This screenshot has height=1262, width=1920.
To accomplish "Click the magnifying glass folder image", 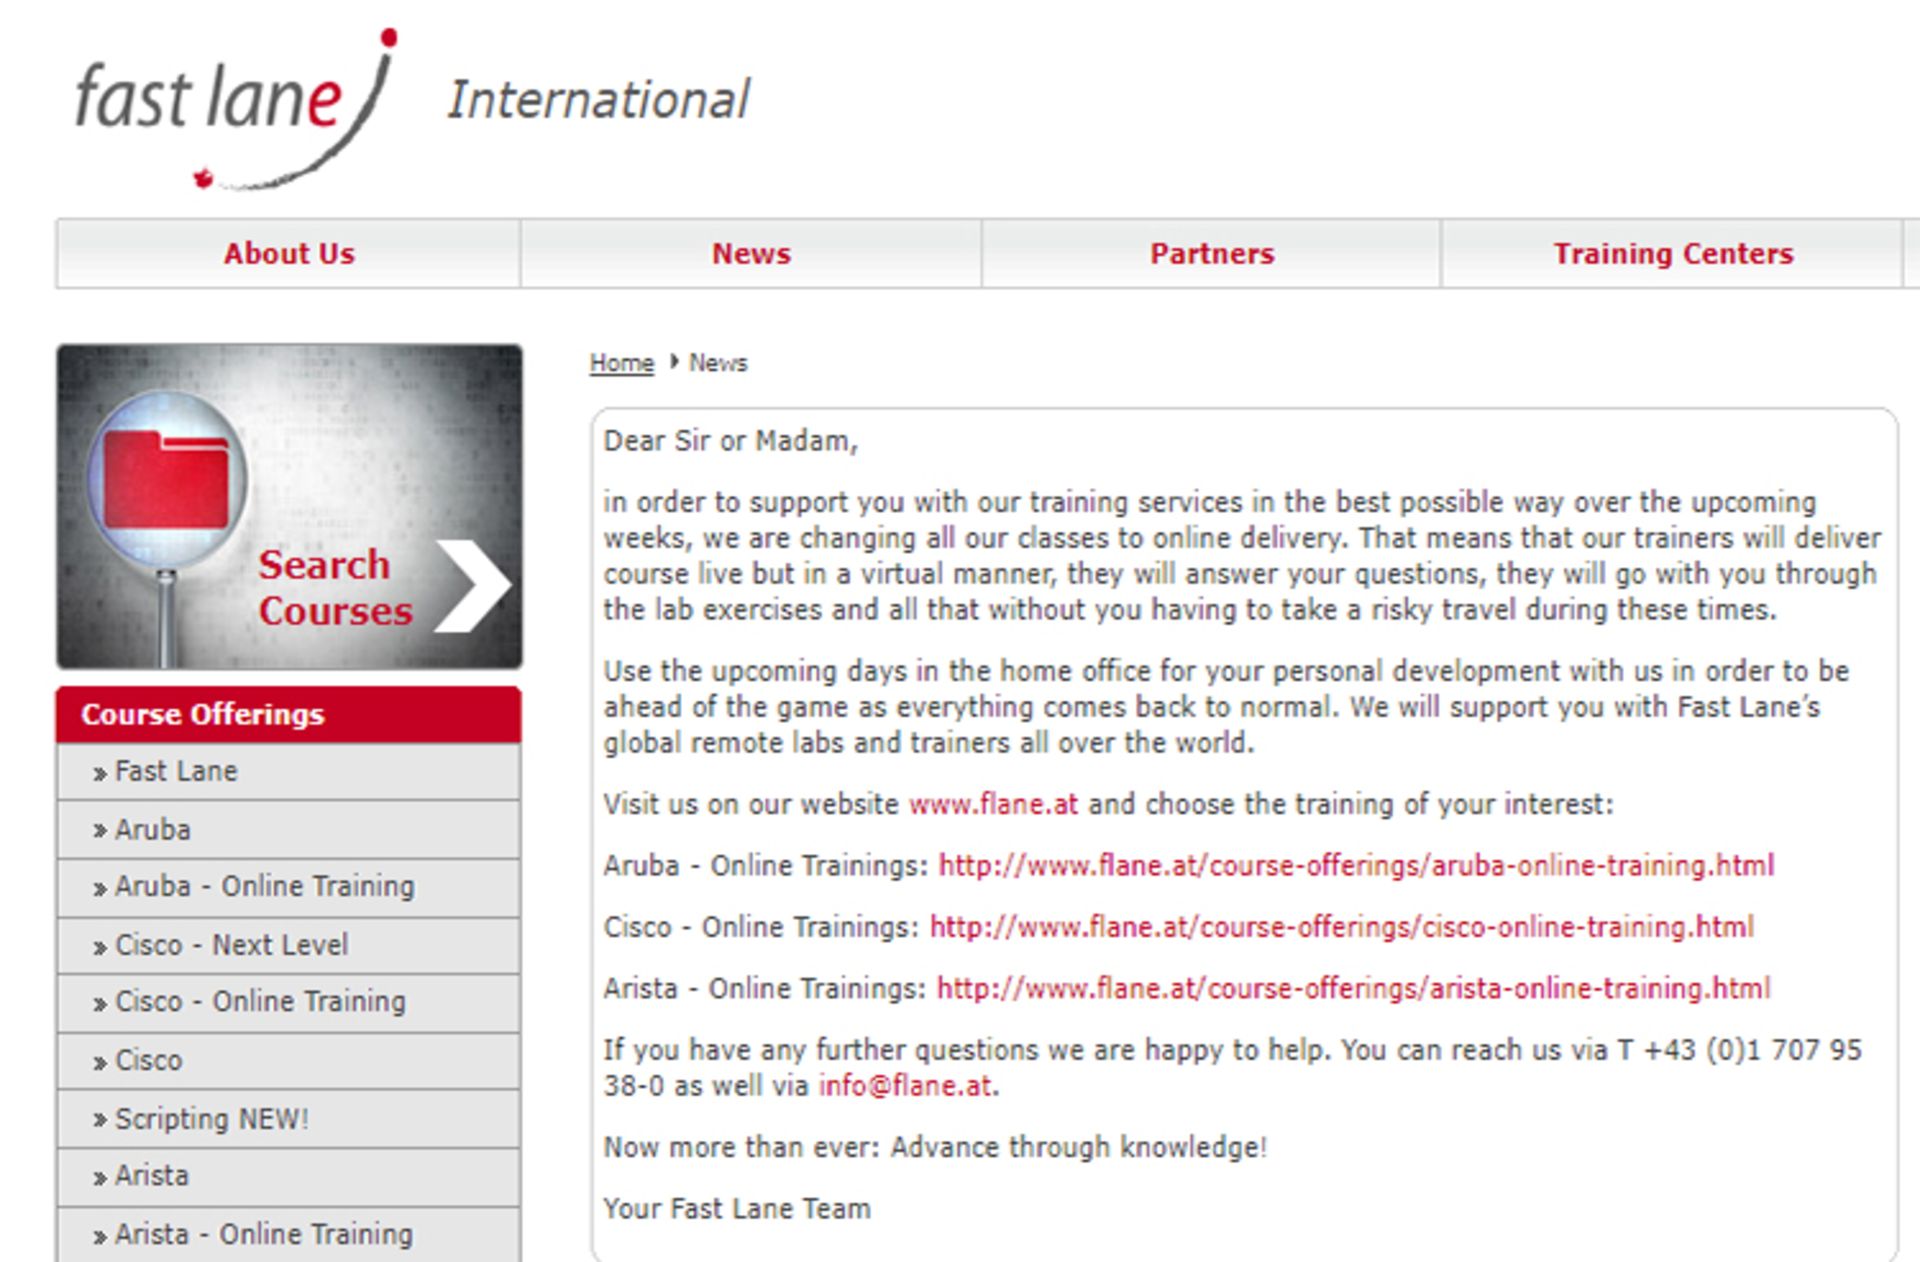I will pos(166,479).
